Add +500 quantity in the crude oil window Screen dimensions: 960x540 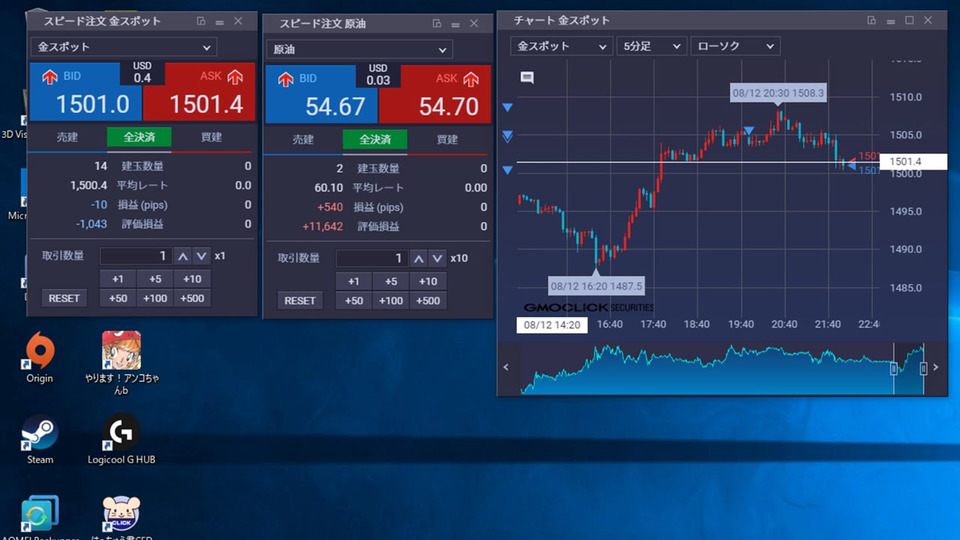[x=427, y=301]
